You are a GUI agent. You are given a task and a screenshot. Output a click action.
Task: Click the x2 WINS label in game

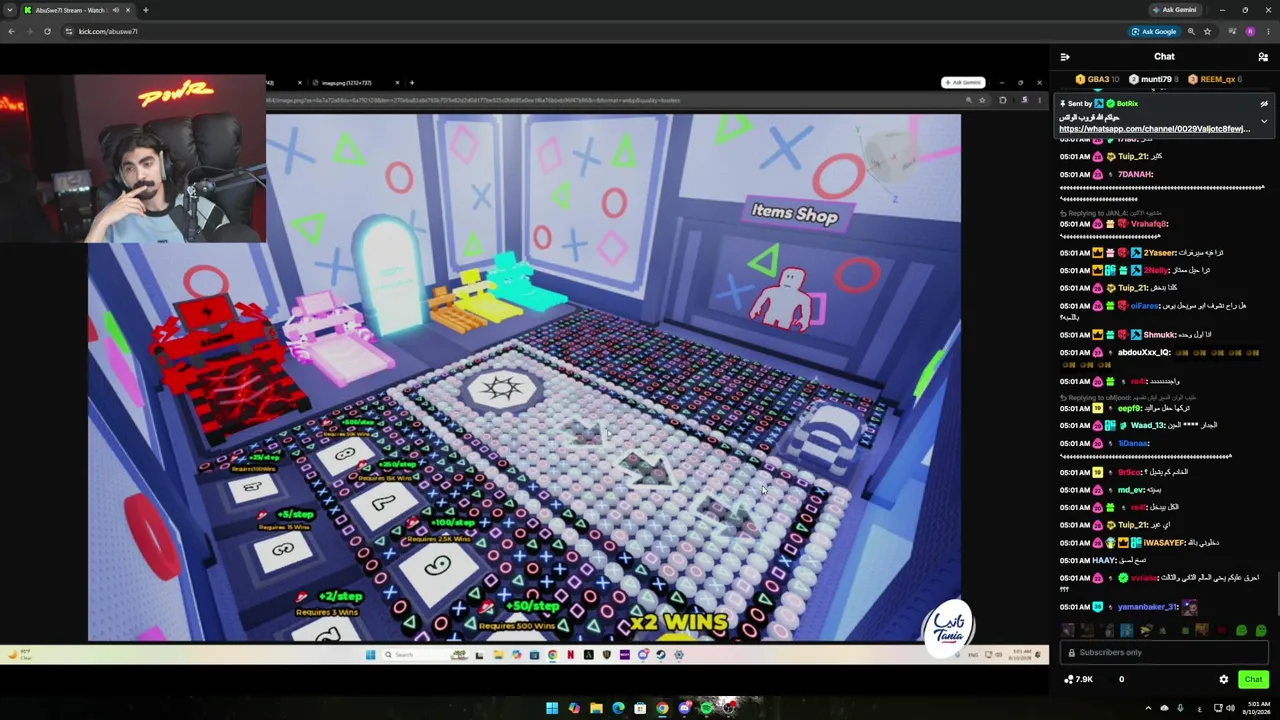(679, 624)
